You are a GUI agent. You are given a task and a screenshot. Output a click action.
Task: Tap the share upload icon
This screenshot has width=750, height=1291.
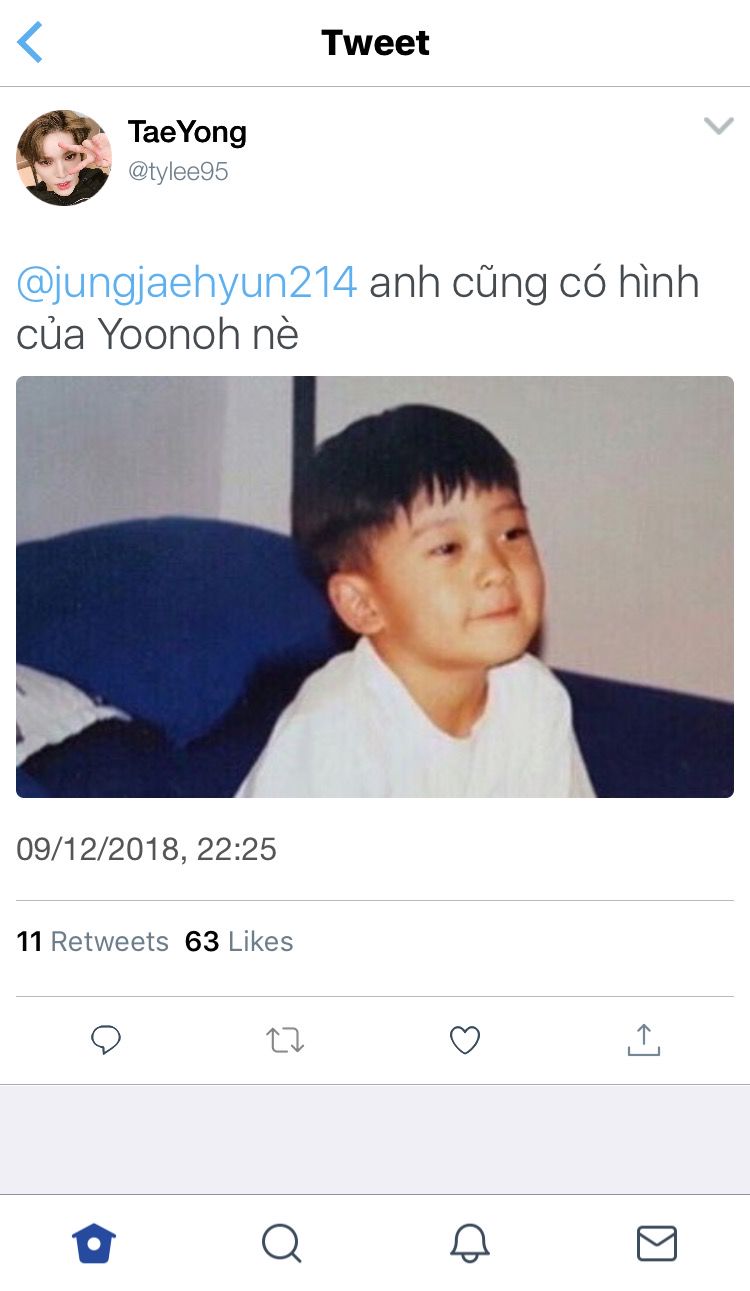pos(644,1040)
